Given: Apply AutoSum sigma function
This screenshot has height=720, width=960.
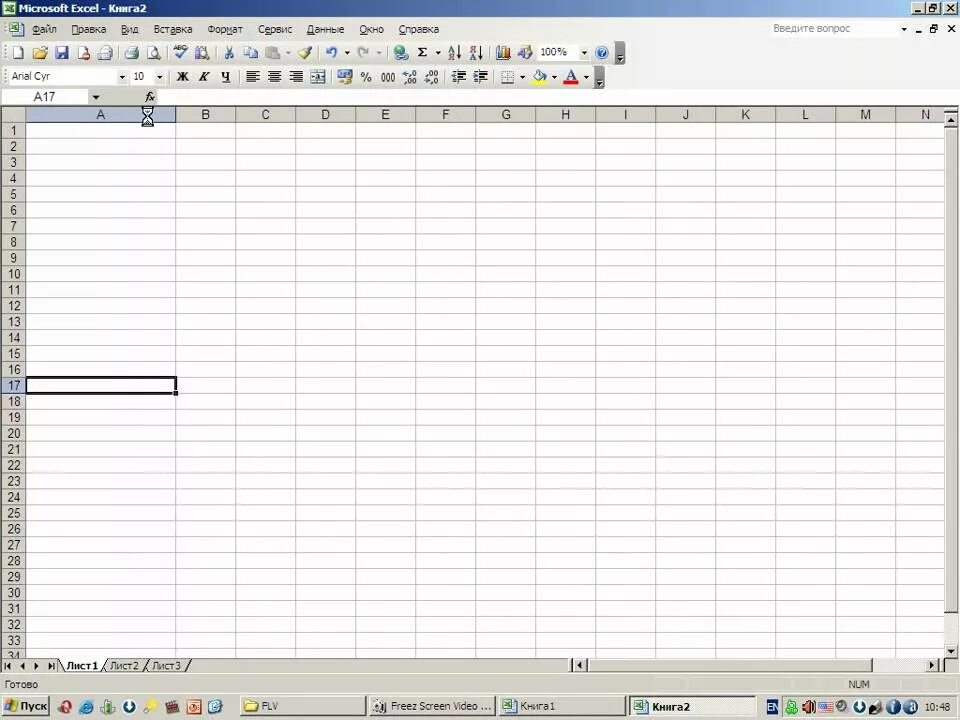Looking at the screenshot, I should click(x=422, y=53).
